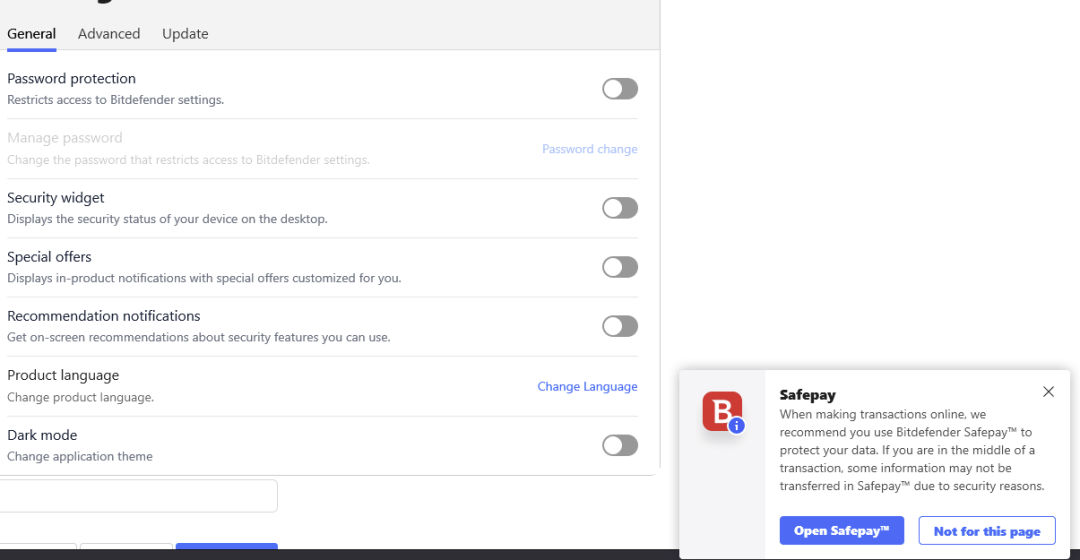
Task: Select the 'Product language' label
Action: pyautogui.click(x=63, y=375)
